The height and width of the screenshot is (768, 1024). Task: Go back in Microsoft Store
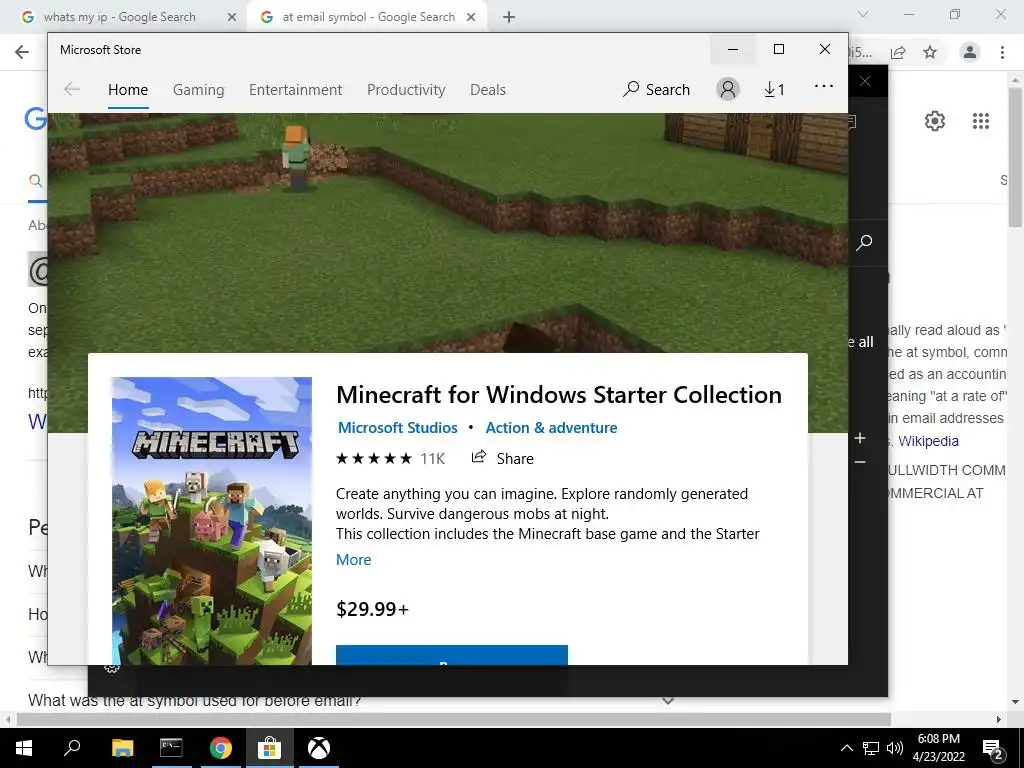point(72,89)
